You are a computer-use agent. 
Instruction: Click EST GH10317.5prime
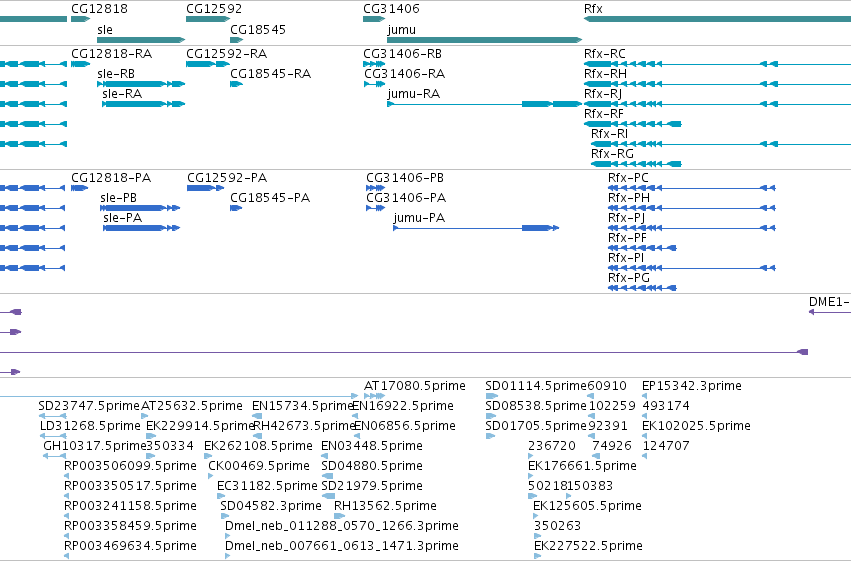pyautogui.click(x=95, y=446)
